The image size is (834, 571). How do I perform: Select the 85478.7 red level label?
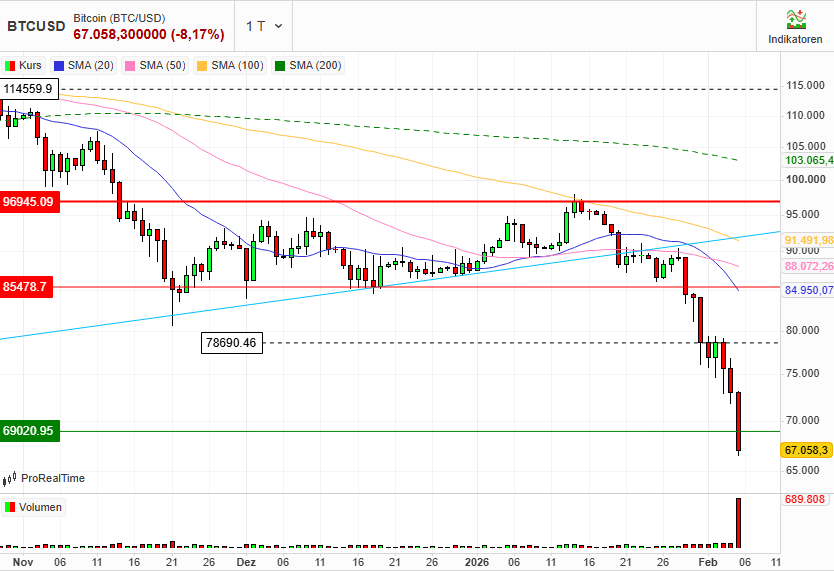[x=27, y=287]
